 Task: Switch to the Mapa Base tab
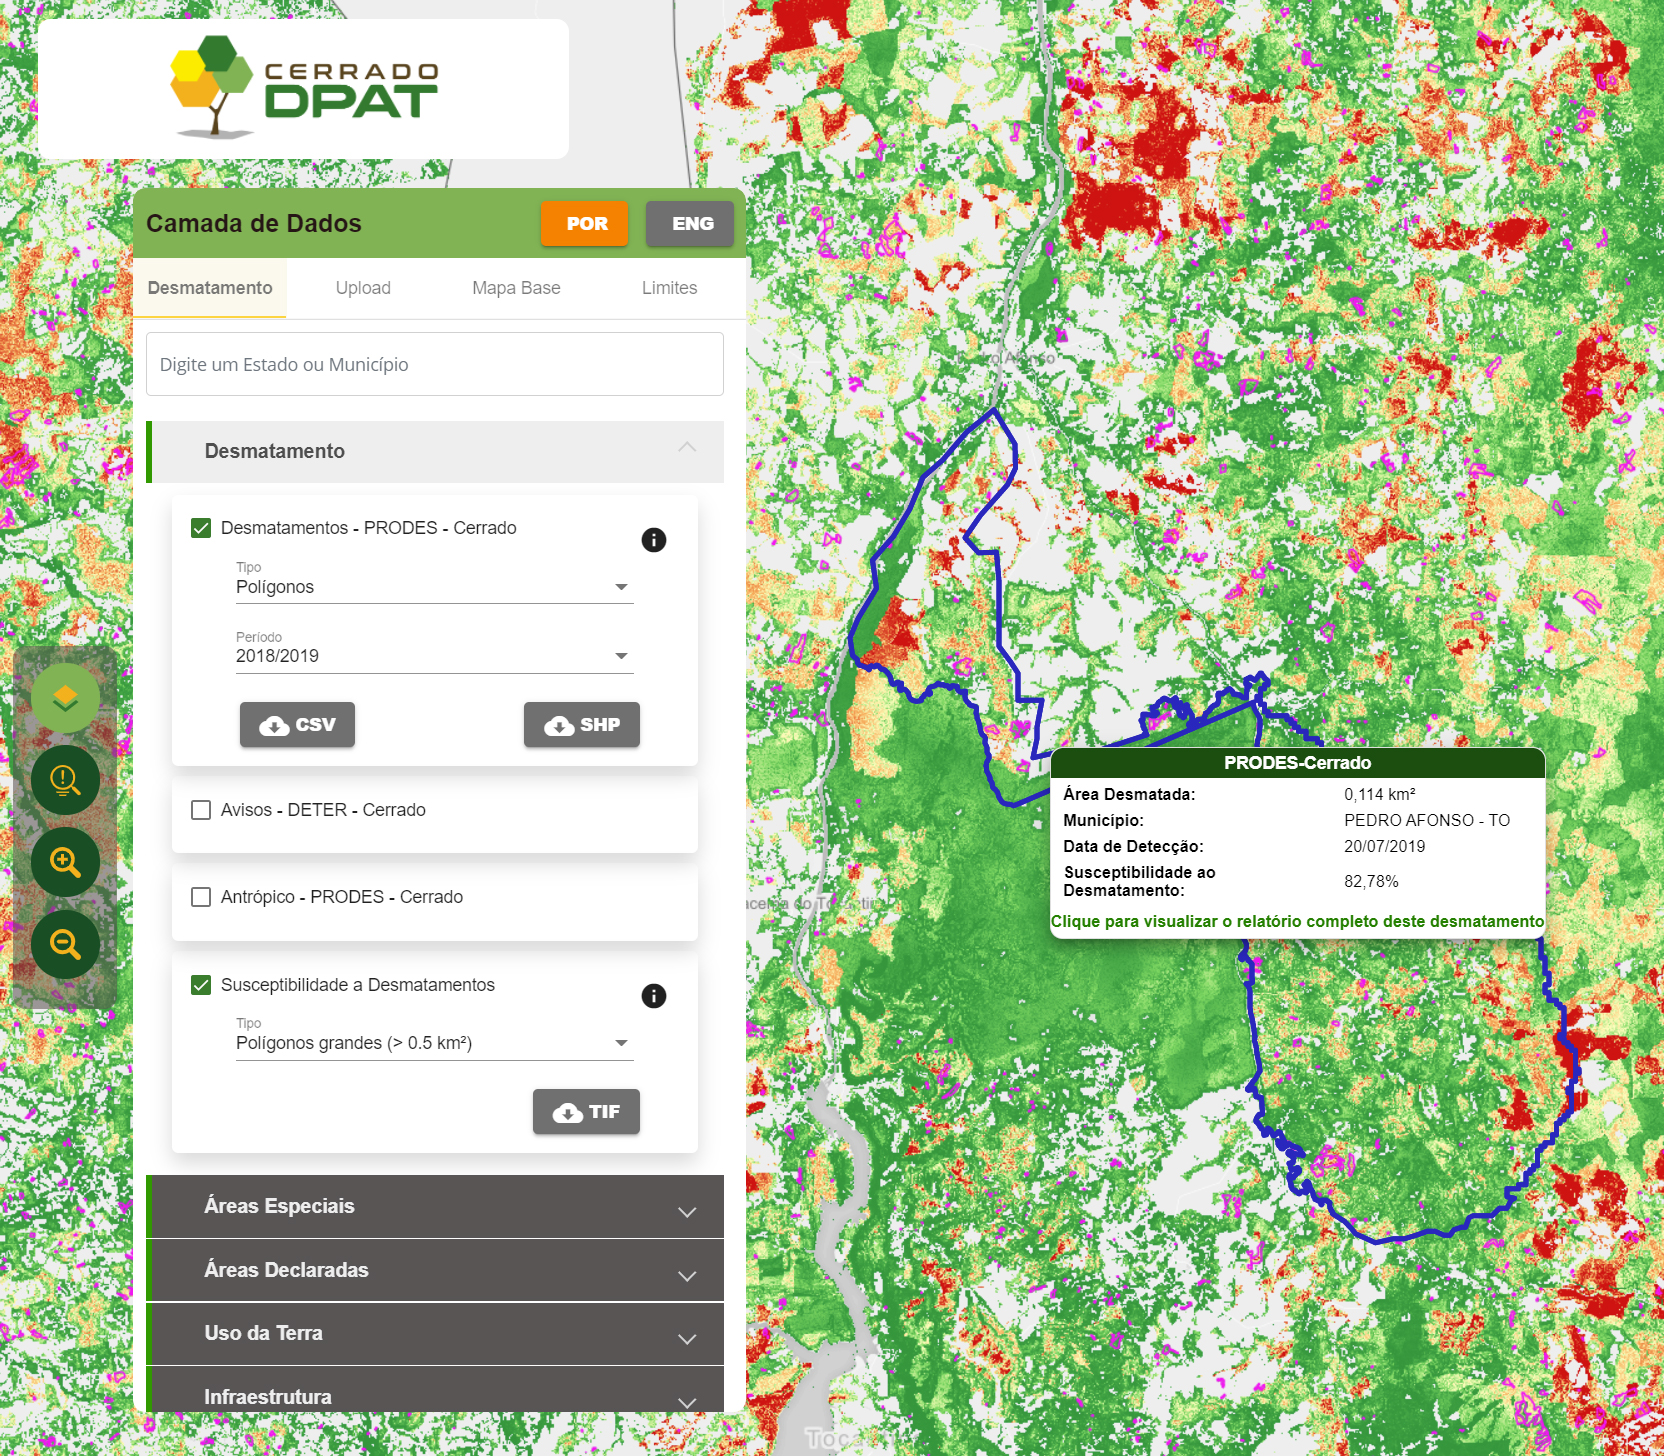pos(516,288)
